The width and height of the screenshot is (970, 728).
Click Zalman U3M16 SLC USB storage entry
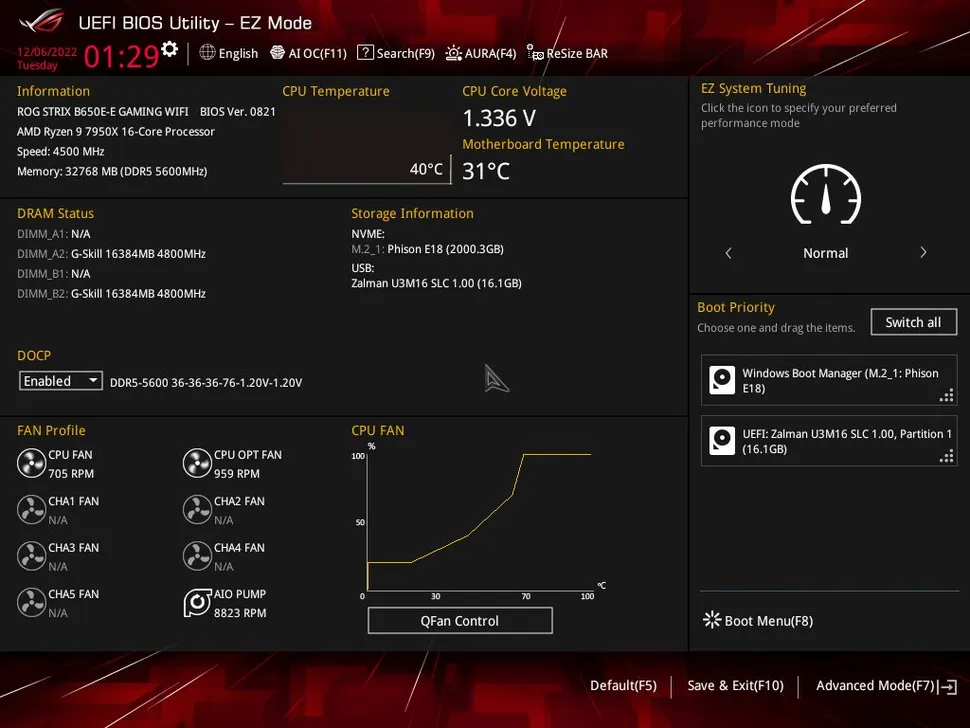(437, 283)
